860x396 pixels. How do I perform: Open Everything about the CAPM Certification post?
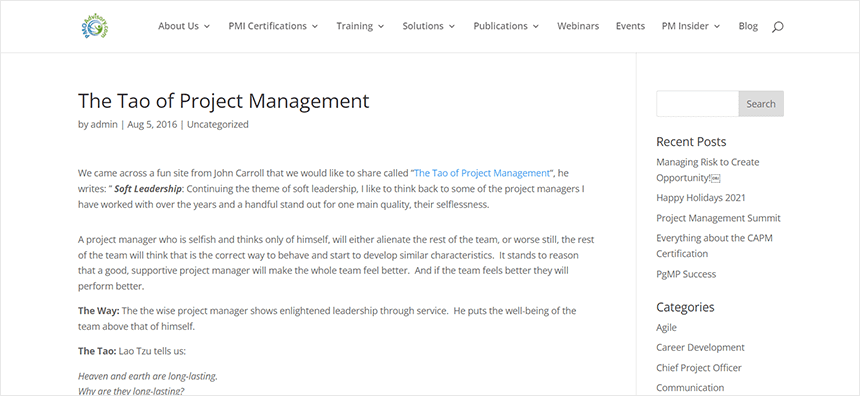point(714,246)
